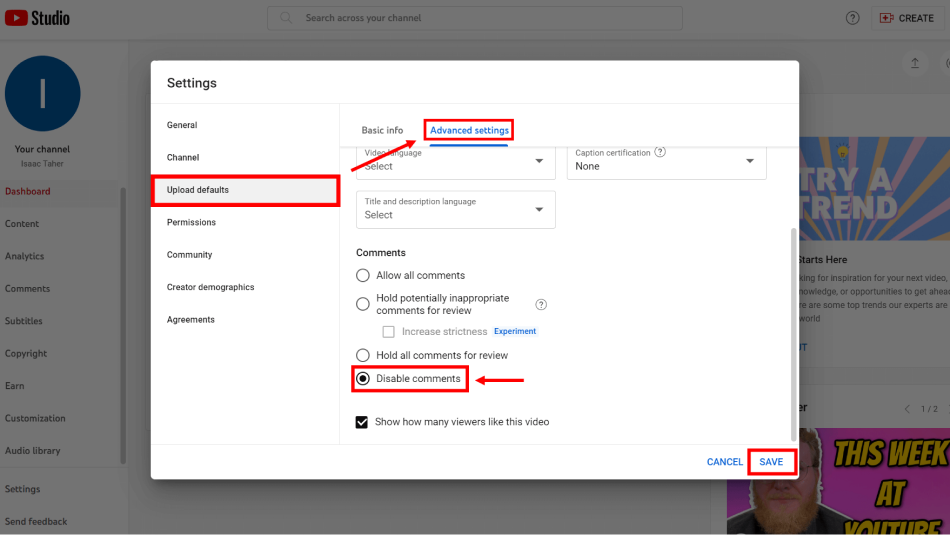Open Earn in the left sidebar
Screen dimensions: 950x535
(x=59, y=386)
